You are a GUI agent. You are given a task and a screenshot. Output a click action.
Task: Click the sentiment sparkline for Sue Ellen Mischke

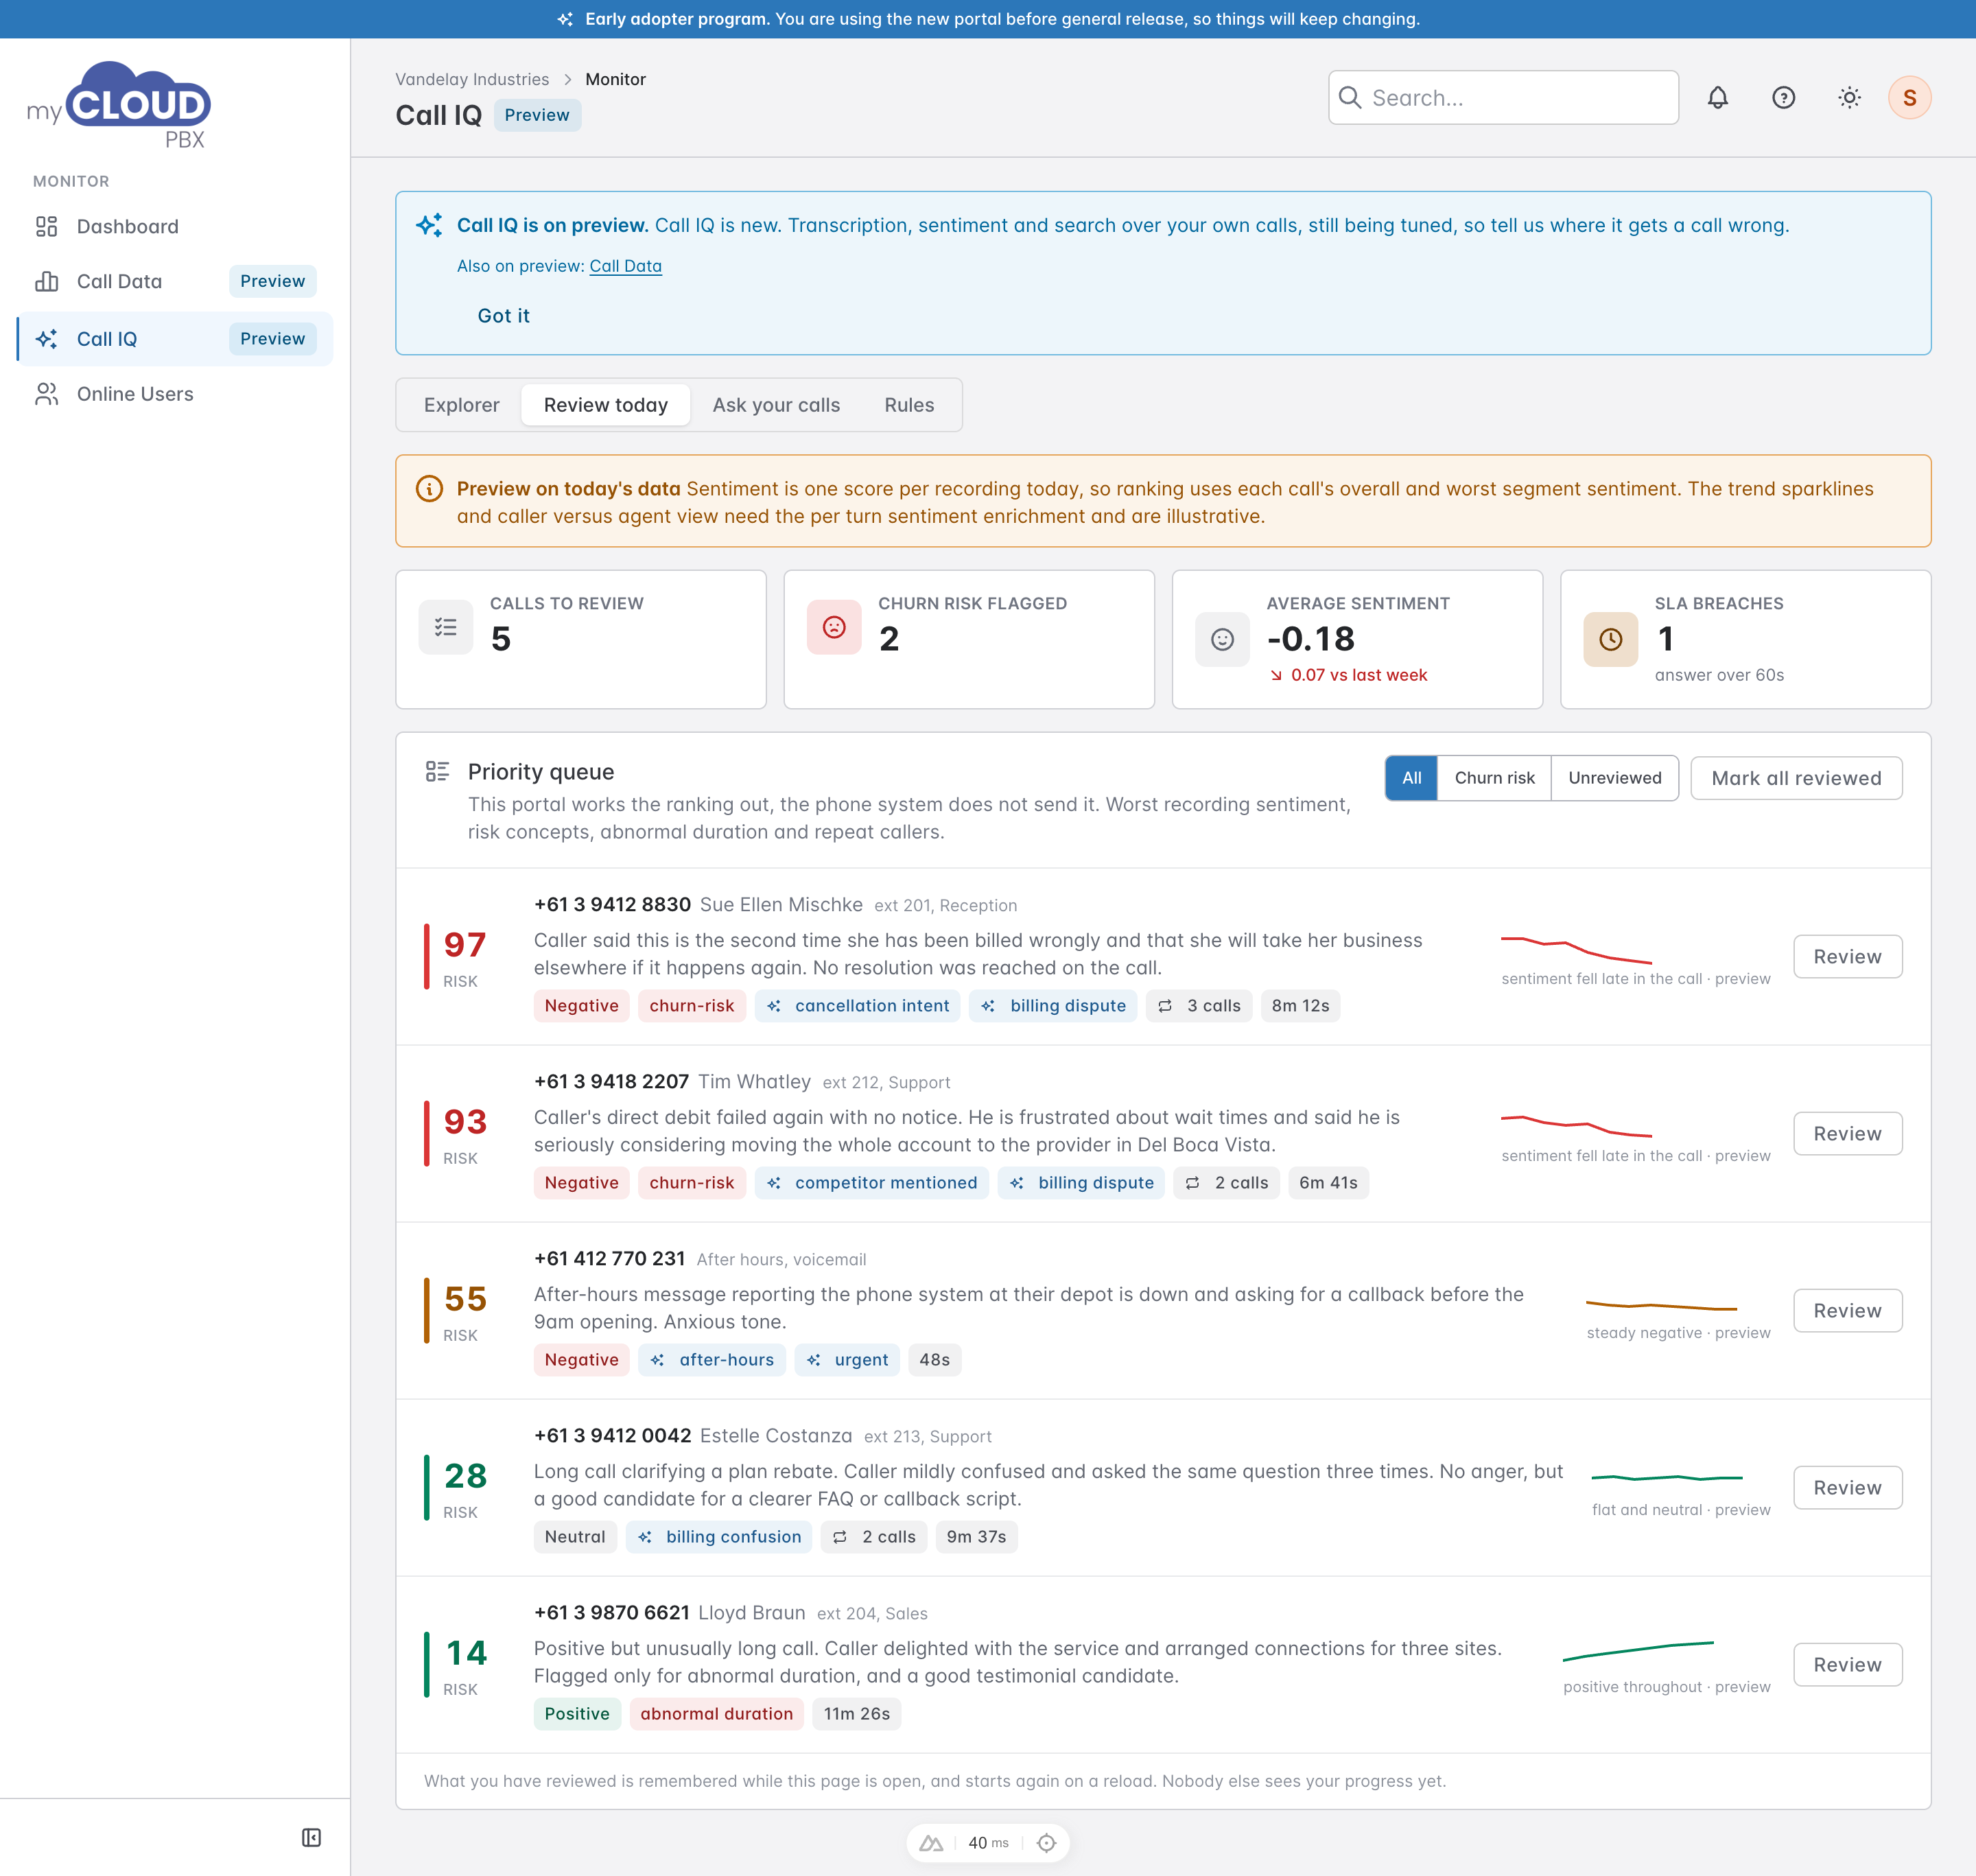(x=1576, y=950)
